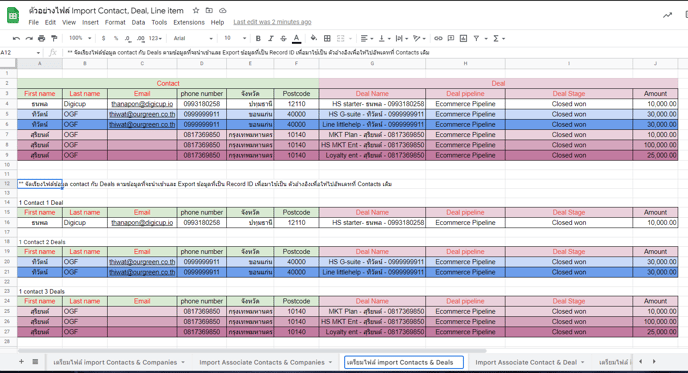Click the Print icon
The image size is (688, 373).
(x=41, y=39)
